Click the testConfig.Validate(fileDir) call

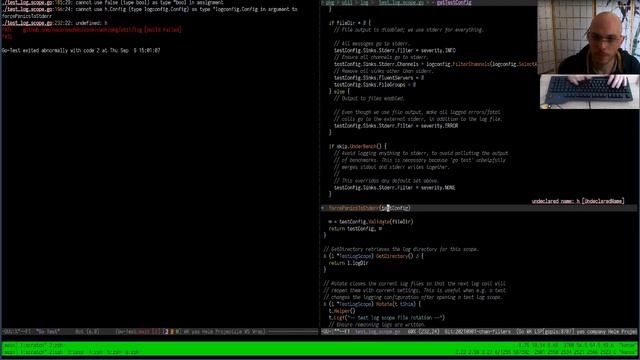[x=376, y=222]
